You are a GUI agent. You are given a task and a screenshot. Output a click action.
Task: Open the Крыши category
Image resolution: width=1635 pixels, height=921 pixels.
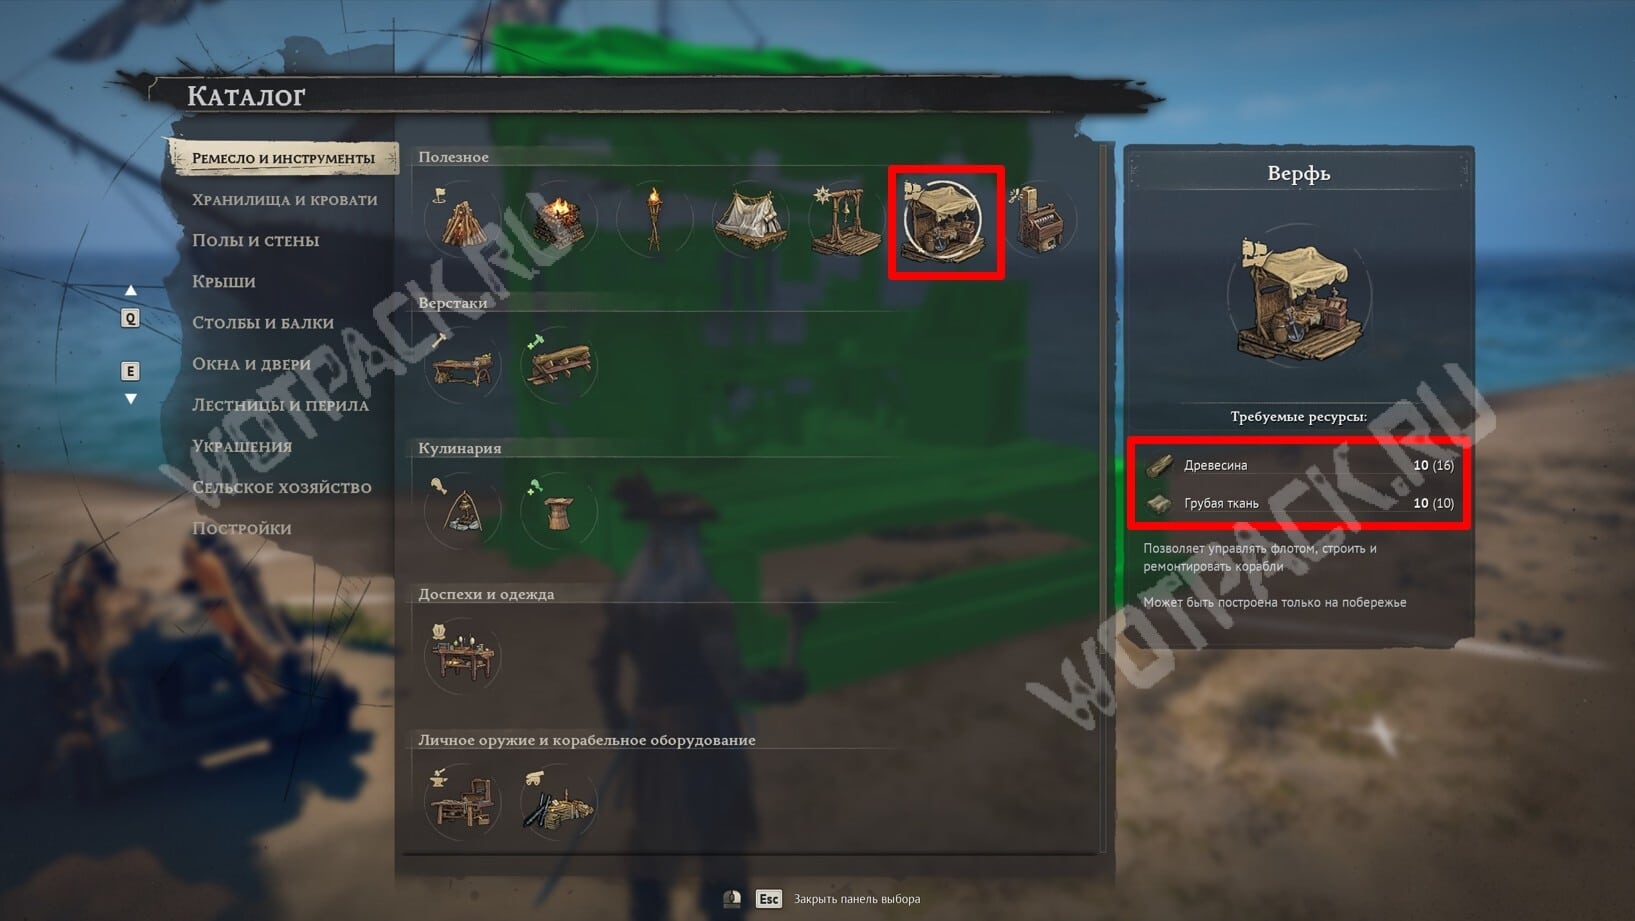(x=224, y=282)
